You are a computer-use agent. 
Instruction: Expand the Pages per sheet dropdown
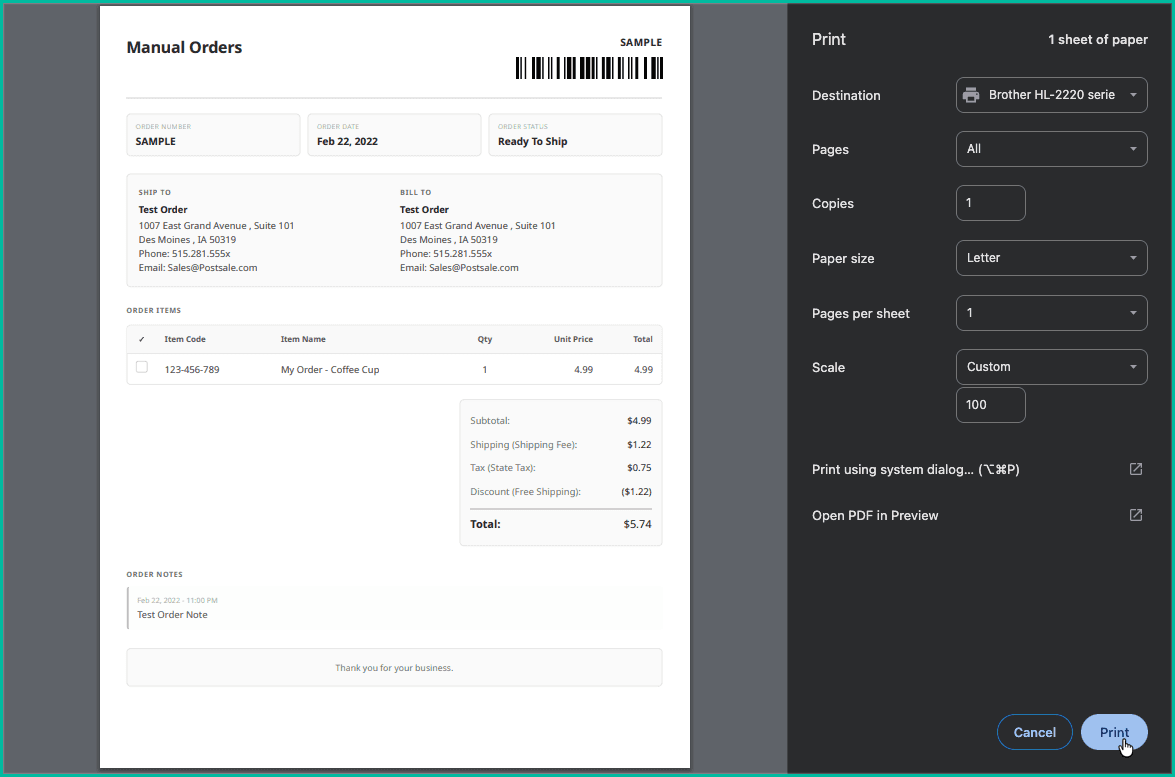[1051, 313]
